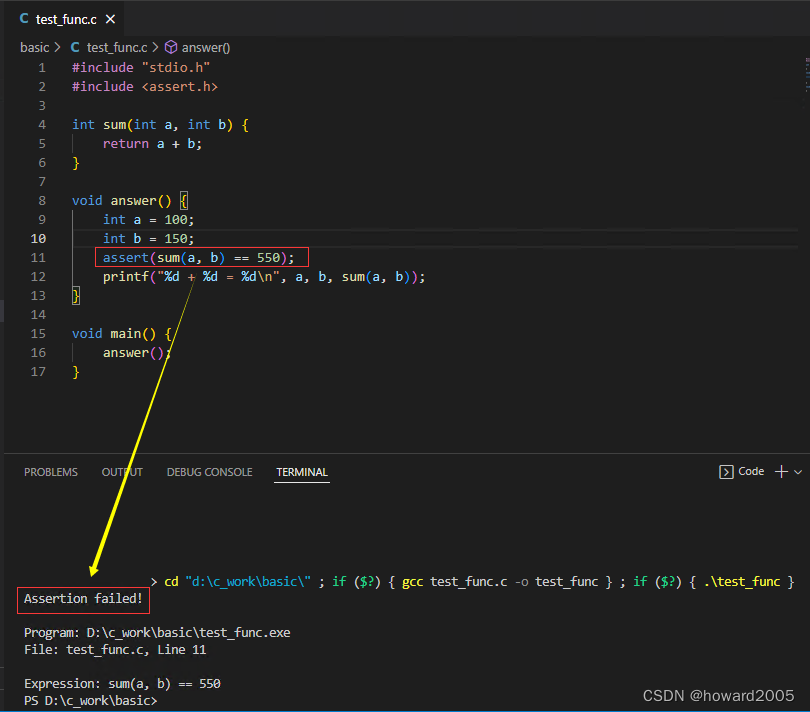Click the terminal 'Code' shell icon

726,472
